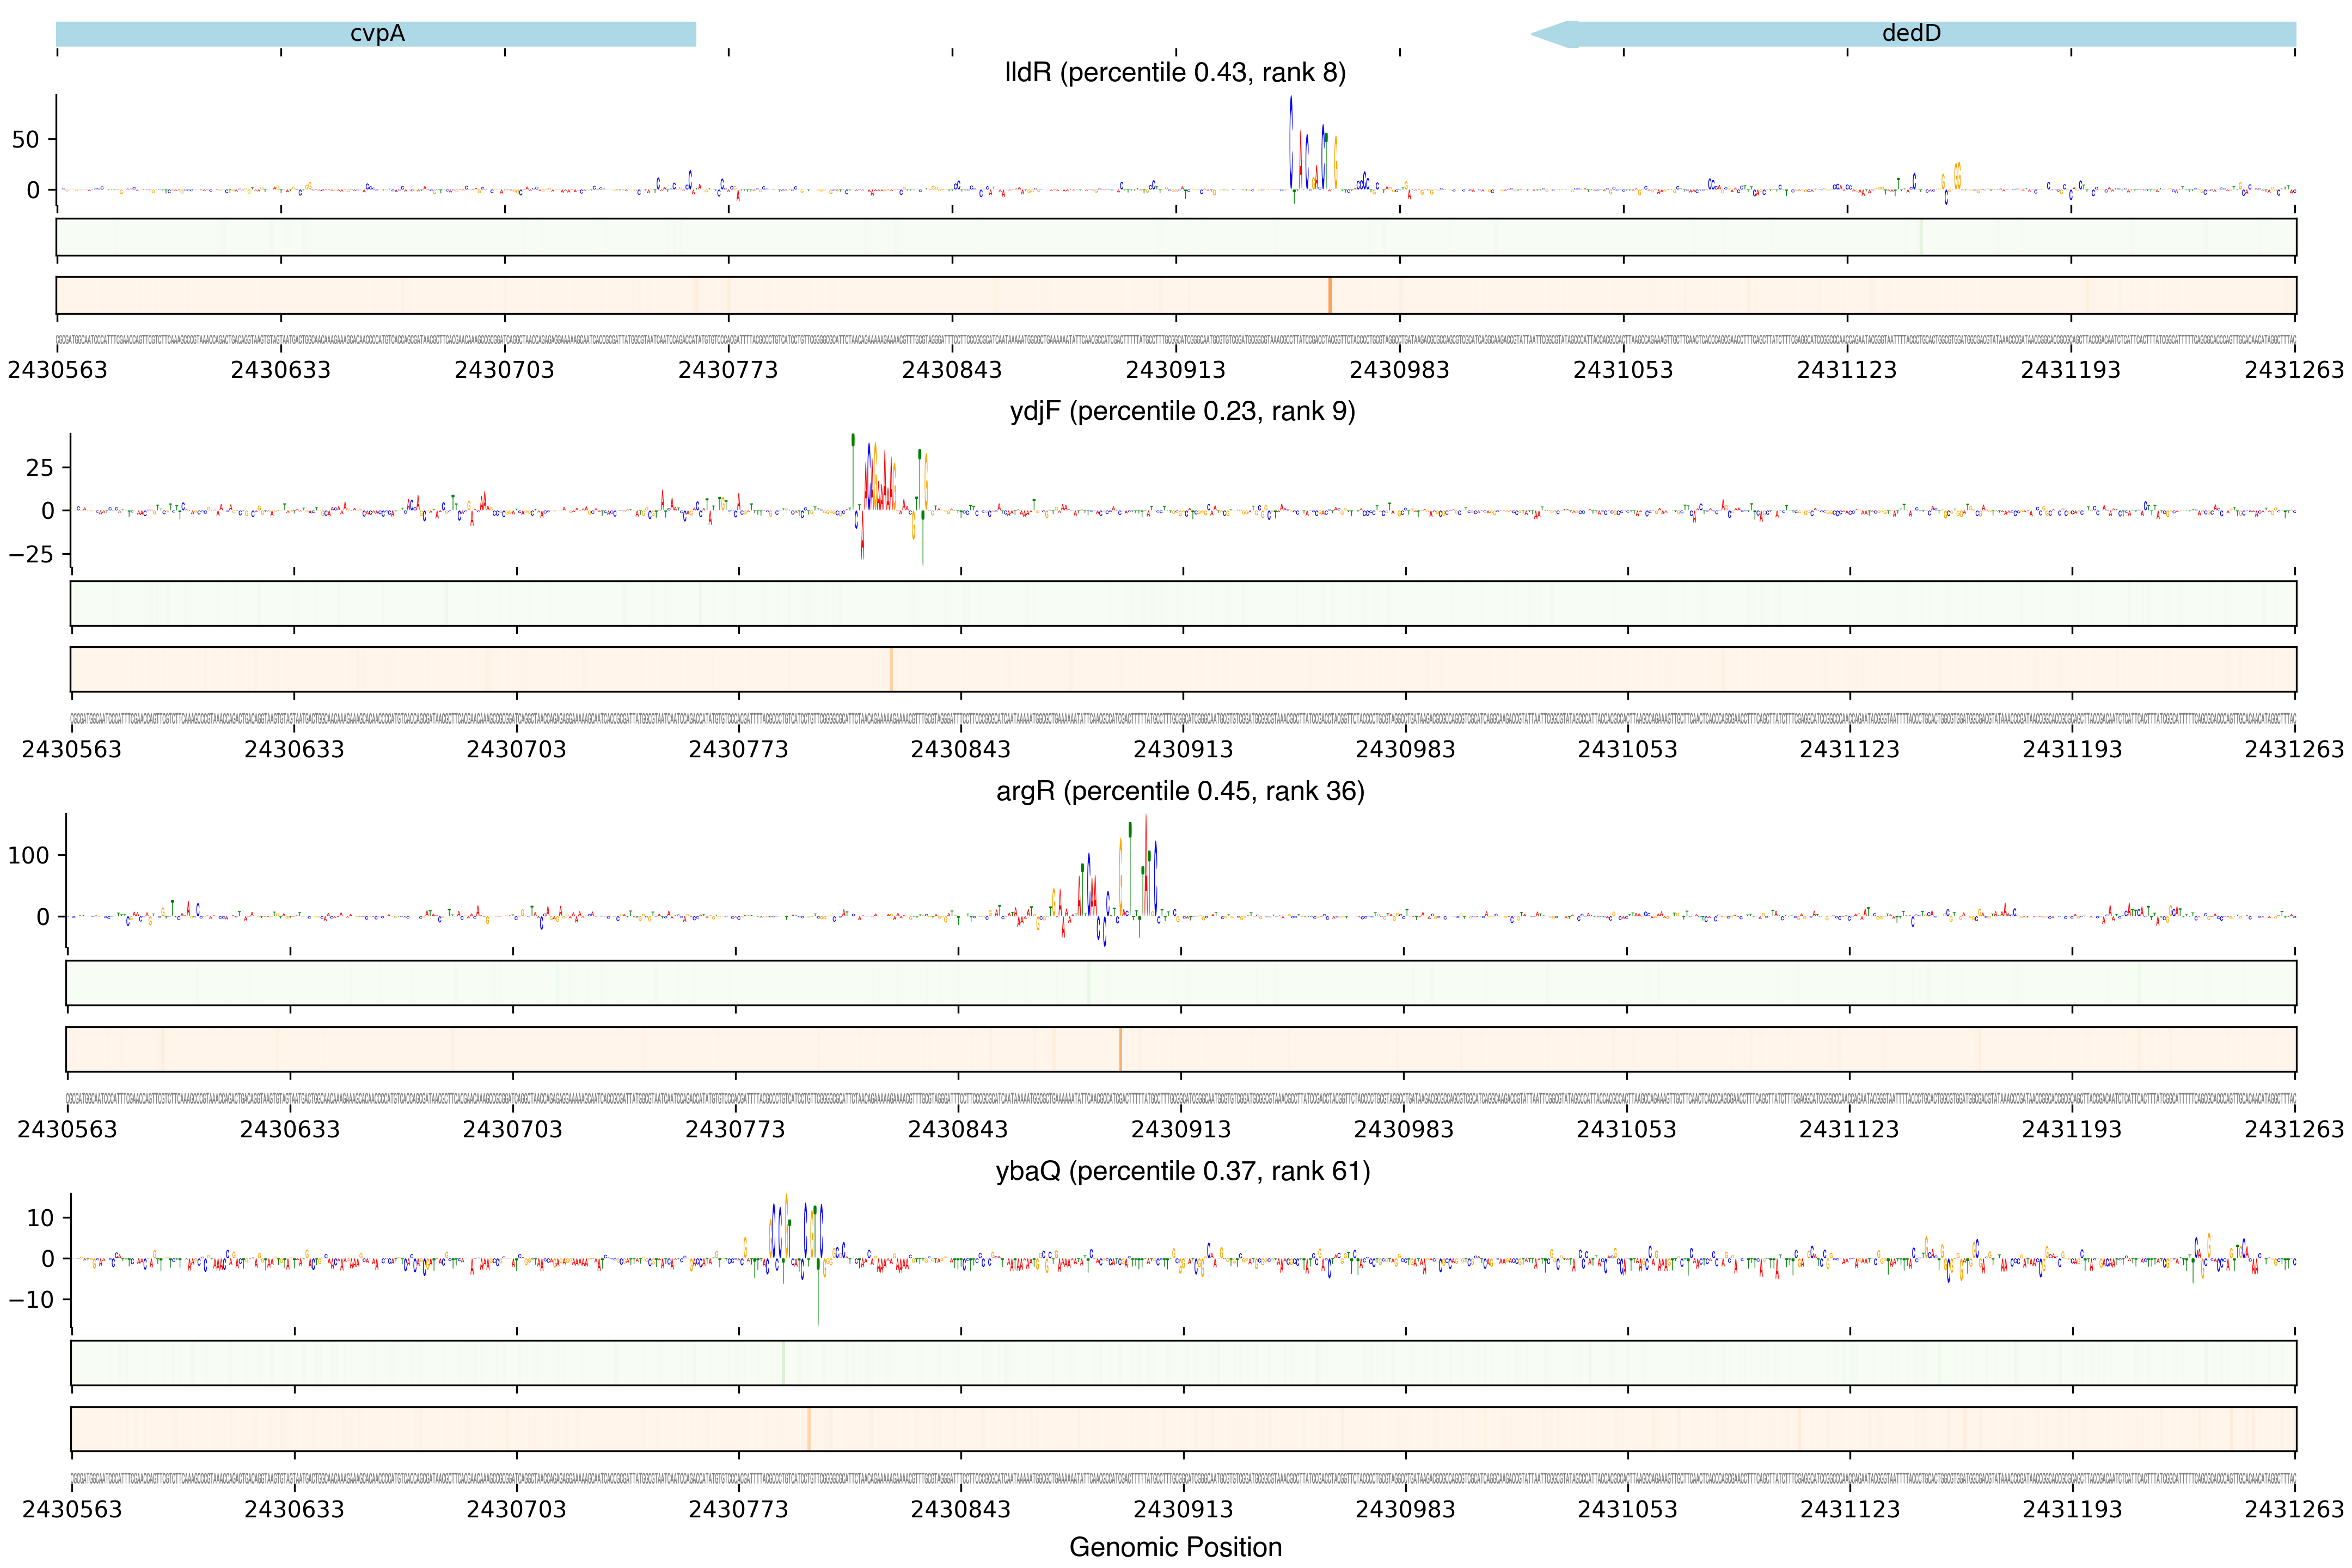Click the 100 y-axis label on argR track
Viewport: 2352px width, 1568px height.
[28, 856]
